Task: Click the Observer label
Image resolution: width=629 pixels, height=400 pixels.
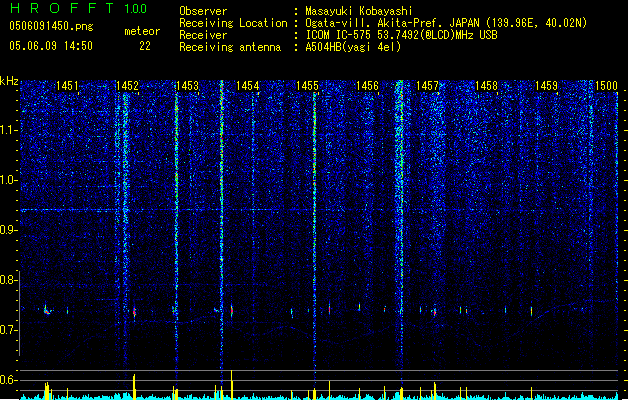Action: pyautogui.click(x=203, y=11)
